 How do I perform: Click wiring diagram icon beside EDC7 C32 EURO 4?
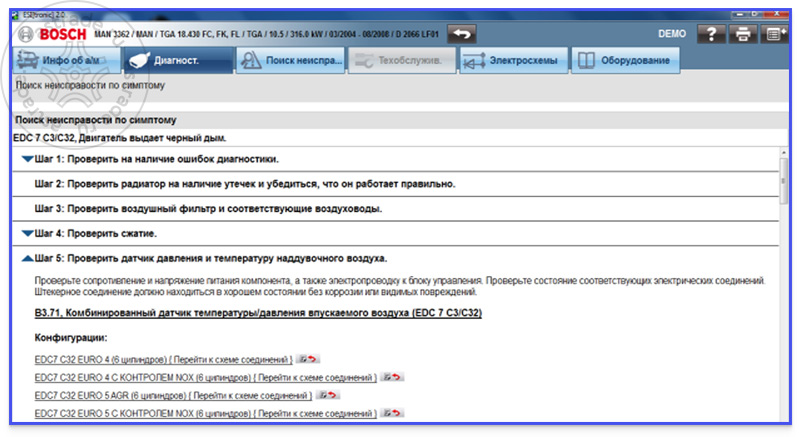[308, 359]
